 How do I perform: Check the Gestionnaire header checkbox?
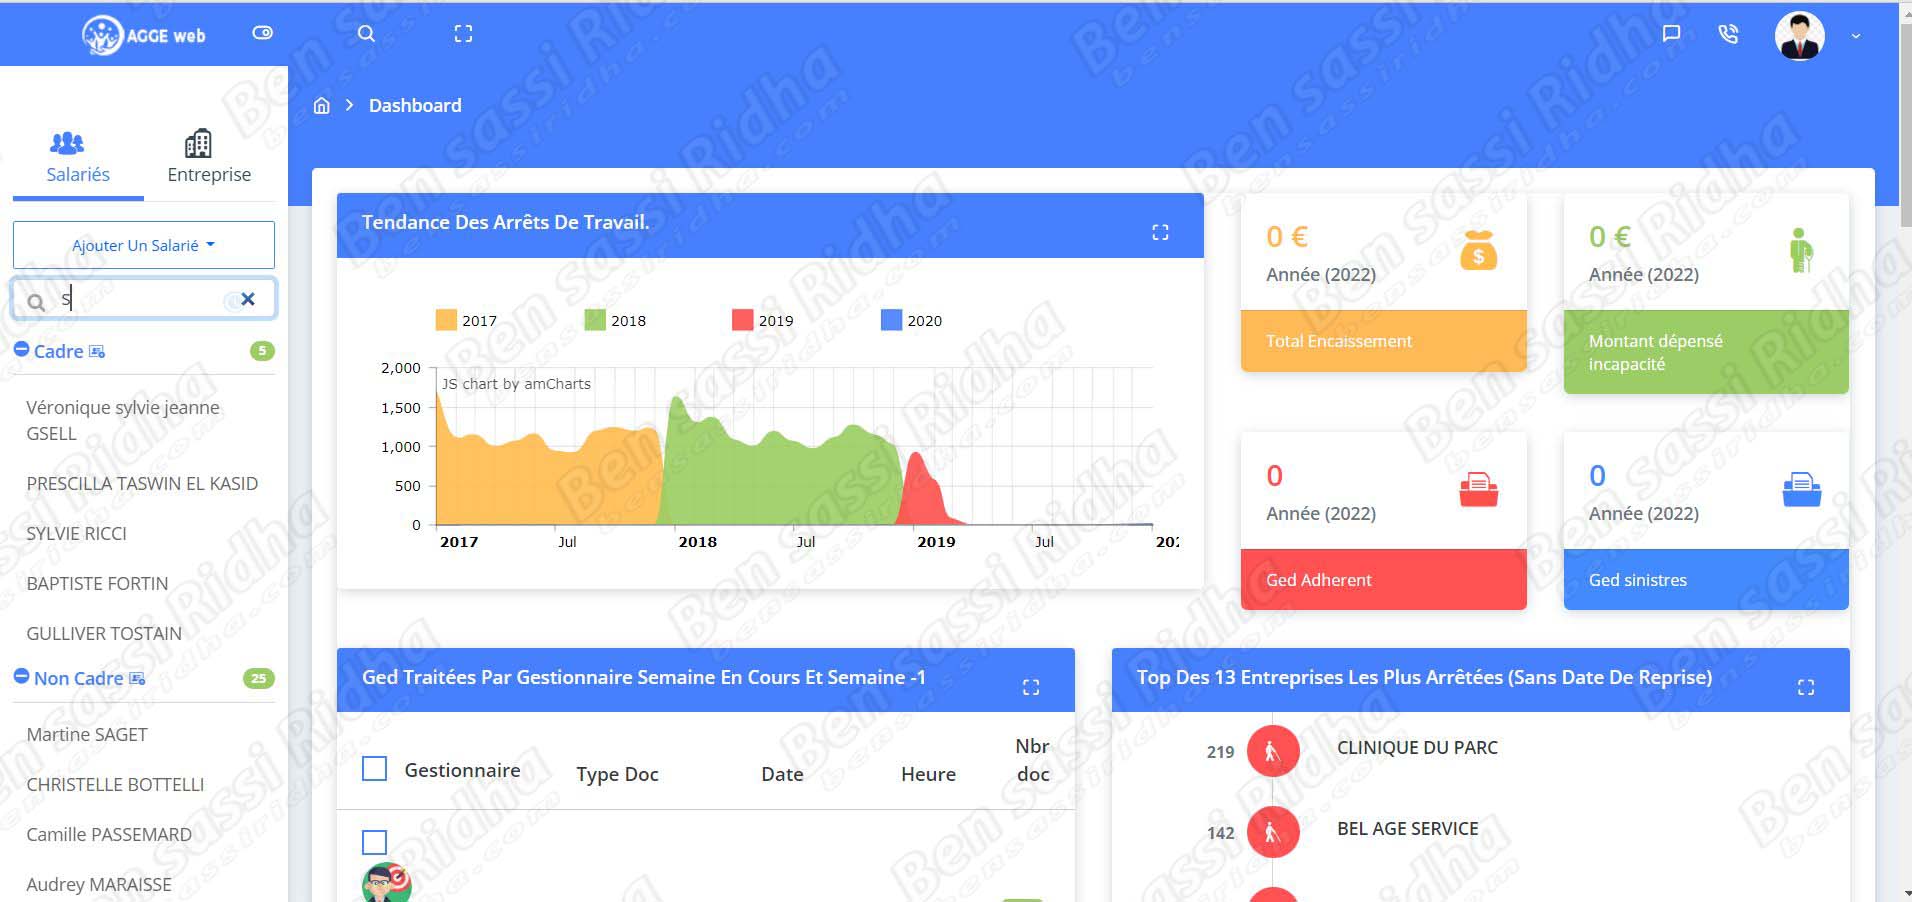coord(374,769)
